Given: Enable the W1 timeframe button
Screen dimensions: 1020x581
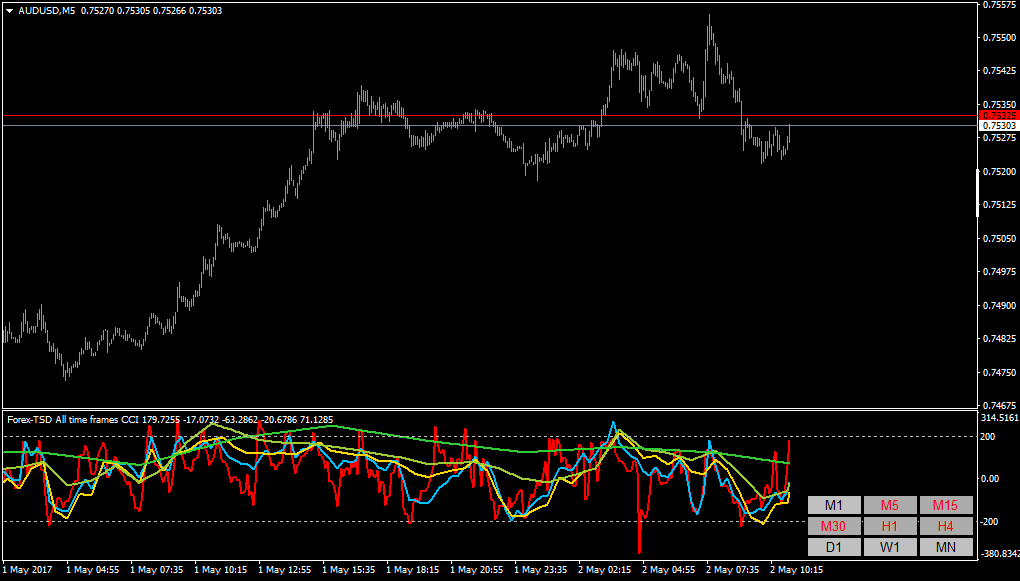Looking at the screenshot, I should 890,547.
